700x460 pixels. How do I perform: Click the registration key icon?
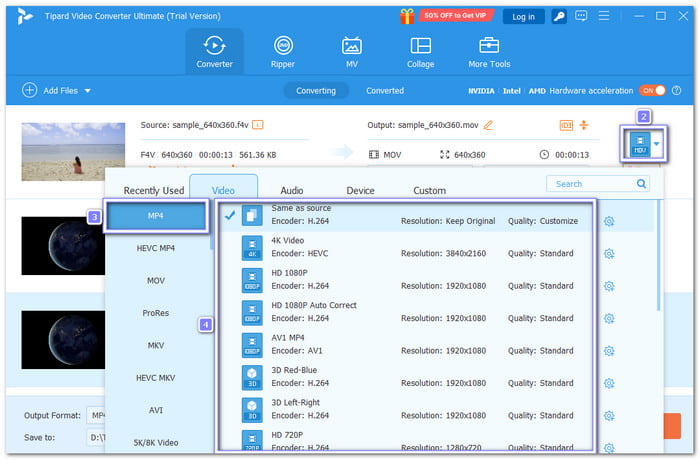click(x=560, y=16)
